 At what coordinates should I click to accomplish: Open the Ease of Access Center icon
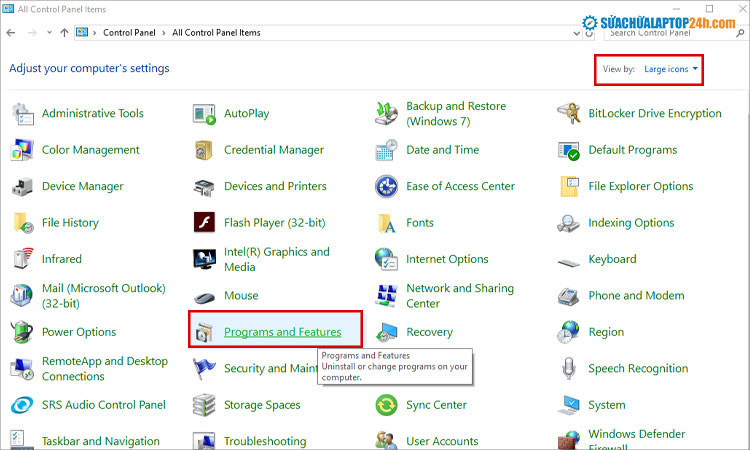click(387, 187)
